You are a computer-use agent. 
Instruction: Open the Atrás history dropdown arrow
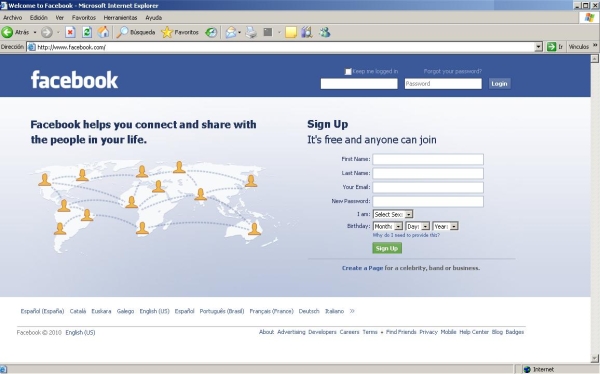pos(35,33)
